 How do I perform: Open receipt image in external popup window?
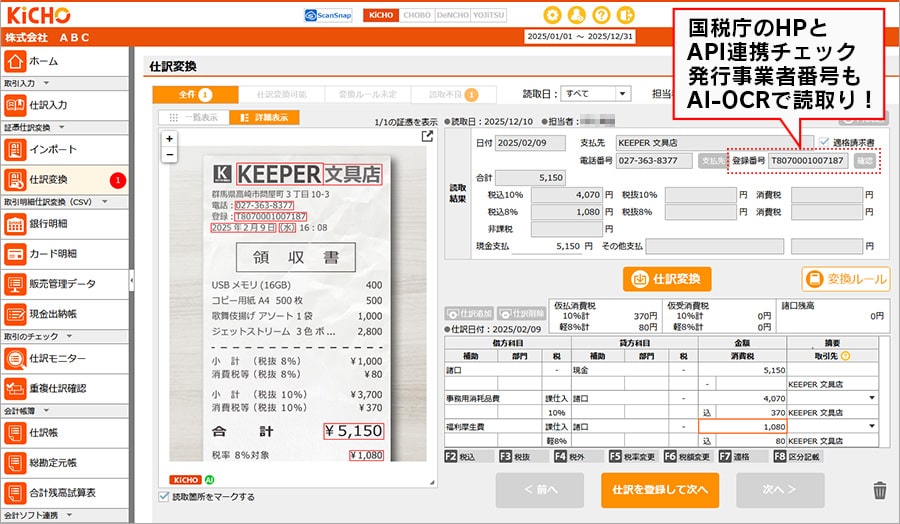pos(428,137)
